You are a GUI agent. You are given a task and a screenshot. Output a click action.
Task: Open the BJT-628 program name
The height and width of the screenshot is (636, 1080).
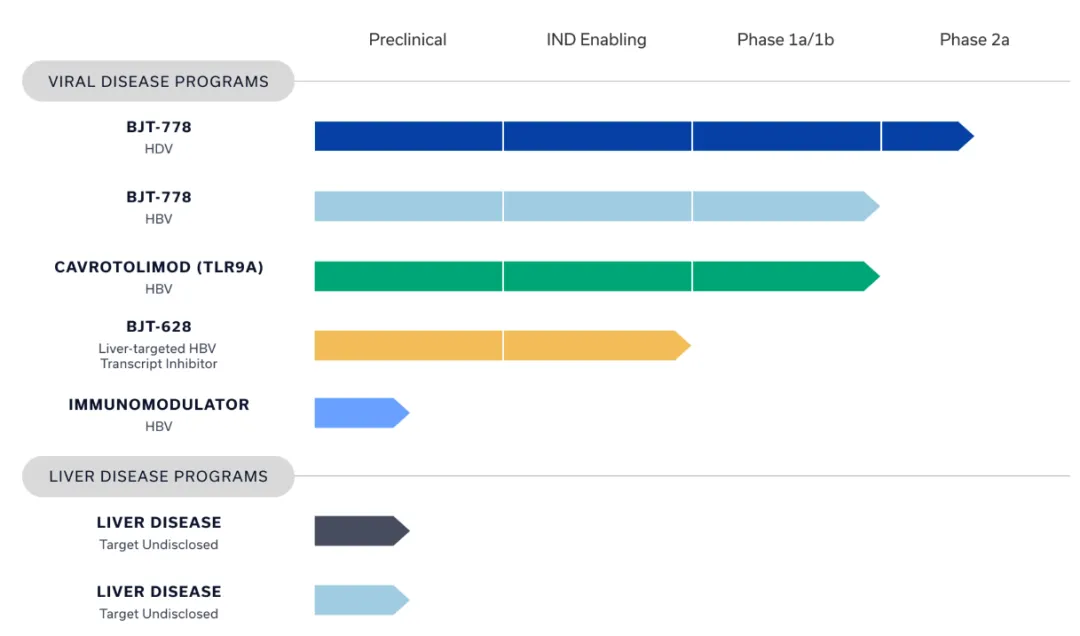[x=158, y=327]
